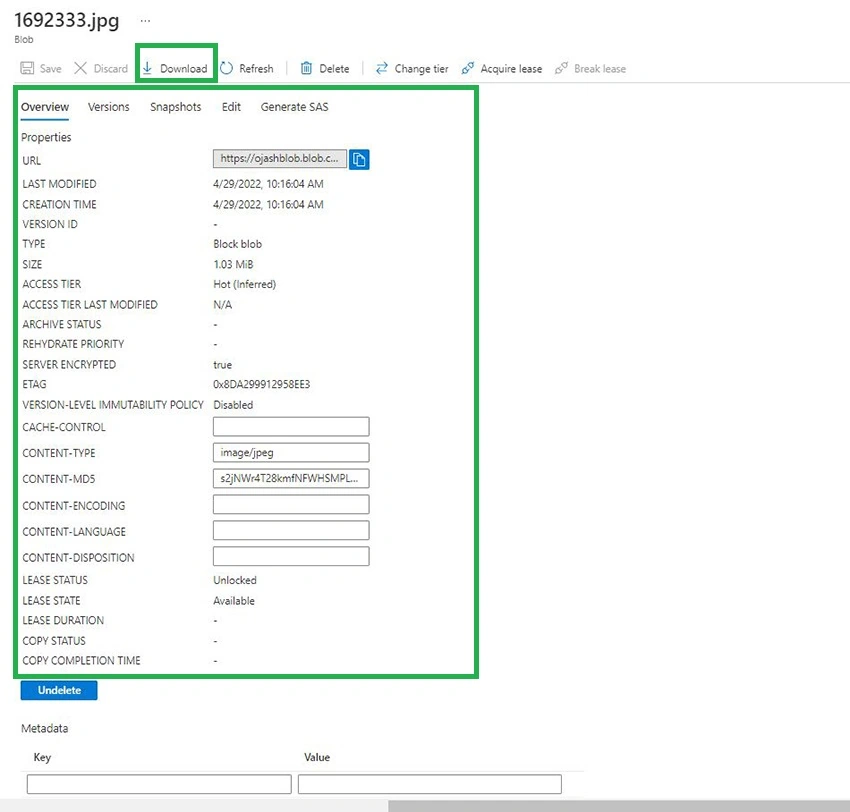Screen dimensions: 850x812
Task: Click into the CACHE-CONTROL field
Action: pyautogui.click(x=291, y=427)
